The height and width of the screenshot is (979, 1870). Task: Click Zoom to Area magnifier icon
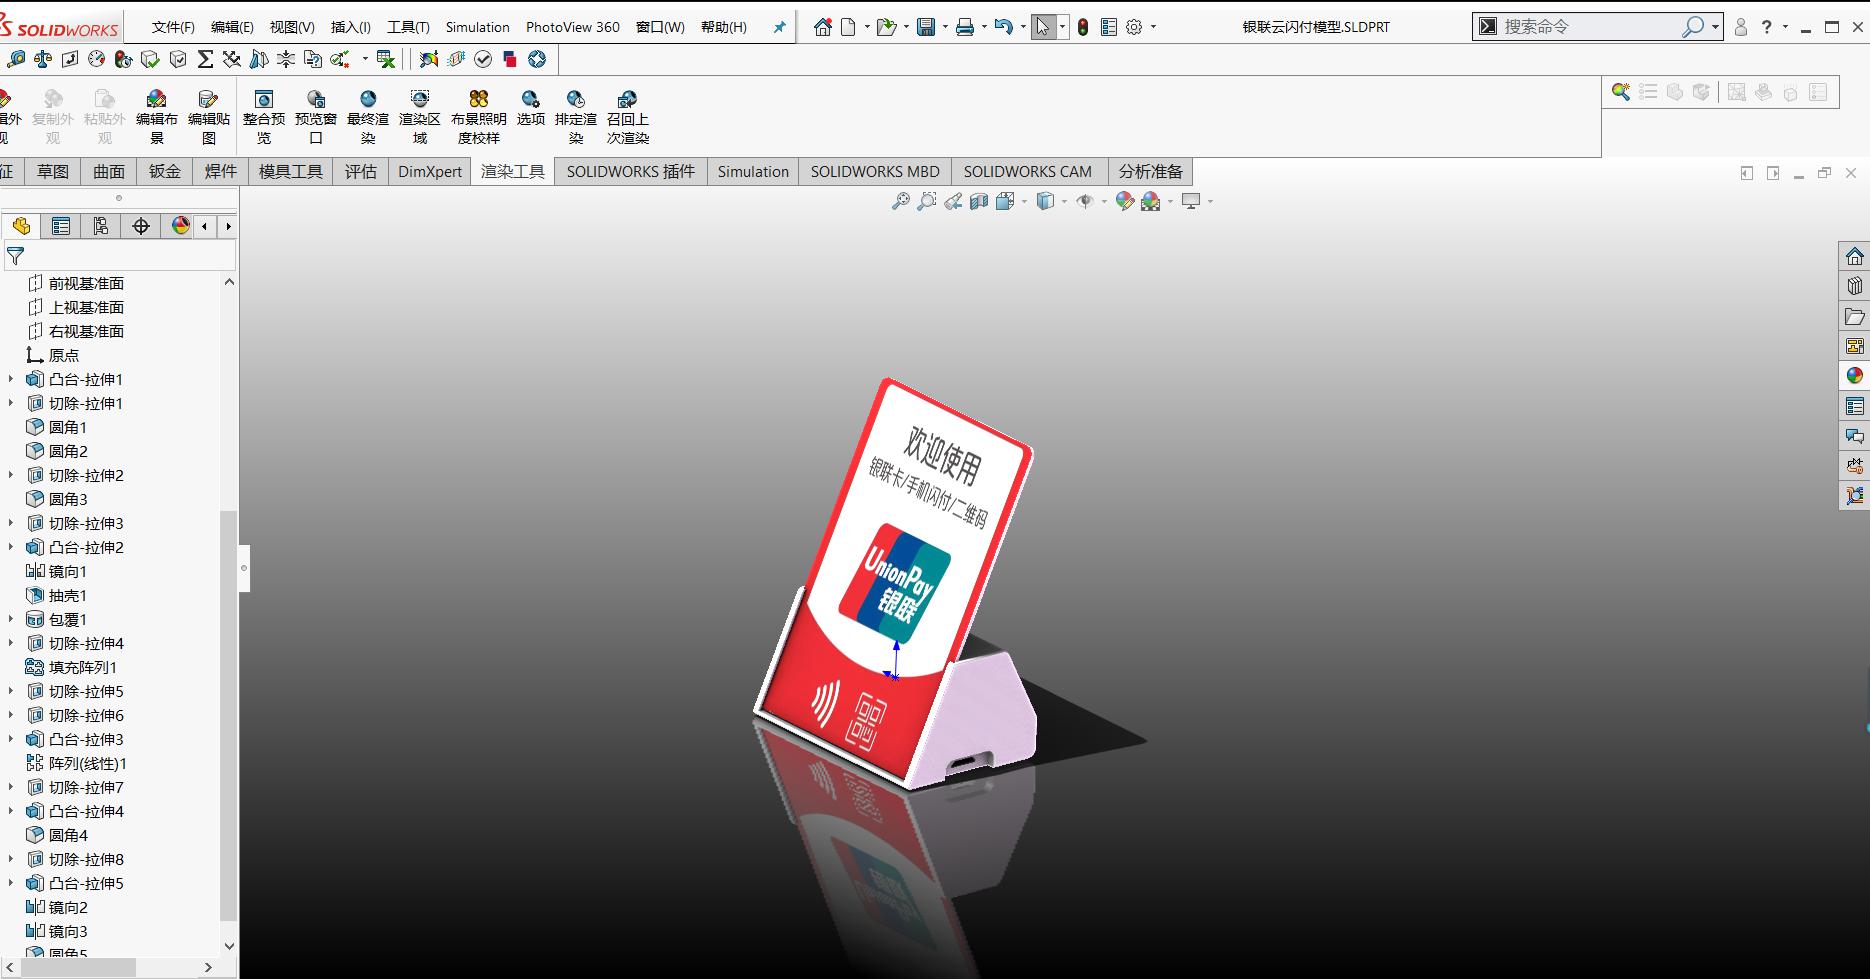(927, 201)
